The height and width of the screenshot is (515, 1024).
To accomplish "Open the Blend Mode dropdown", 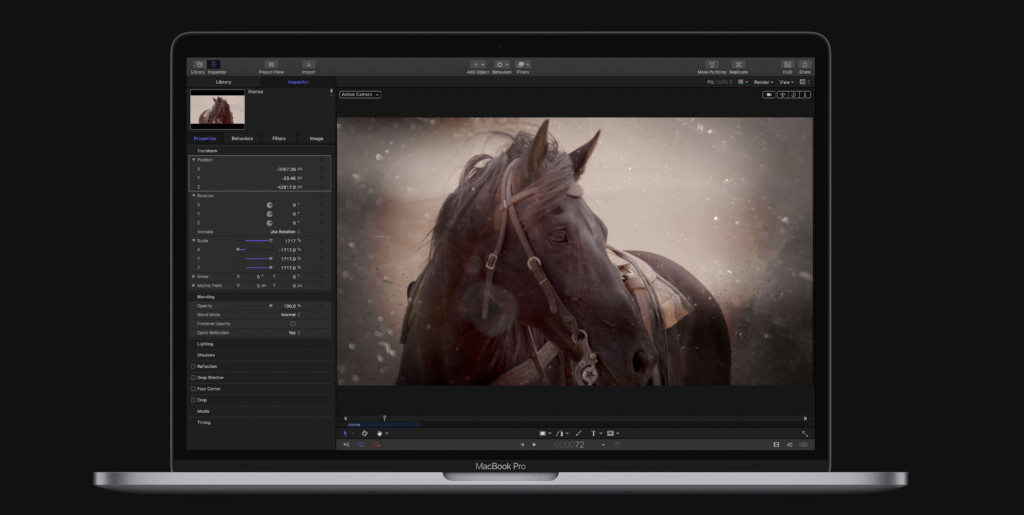I will click(x=289, y=315).
